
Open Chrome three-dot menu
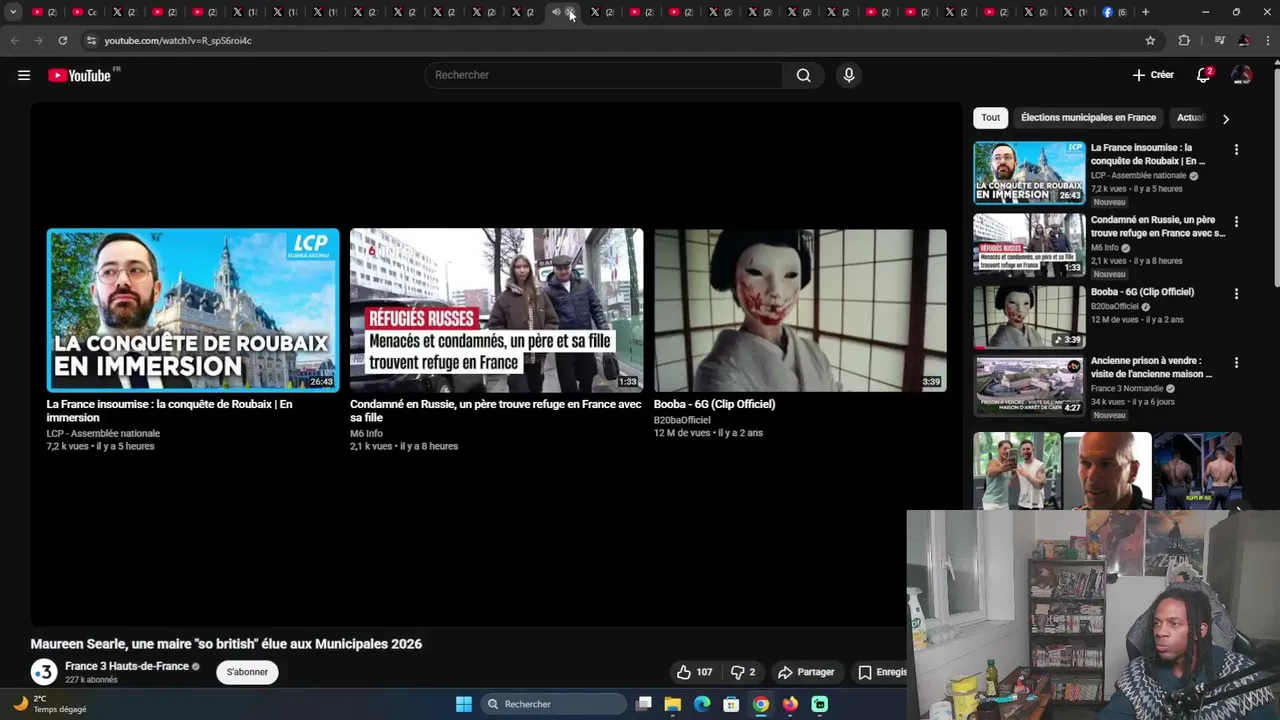(1268, 40)
